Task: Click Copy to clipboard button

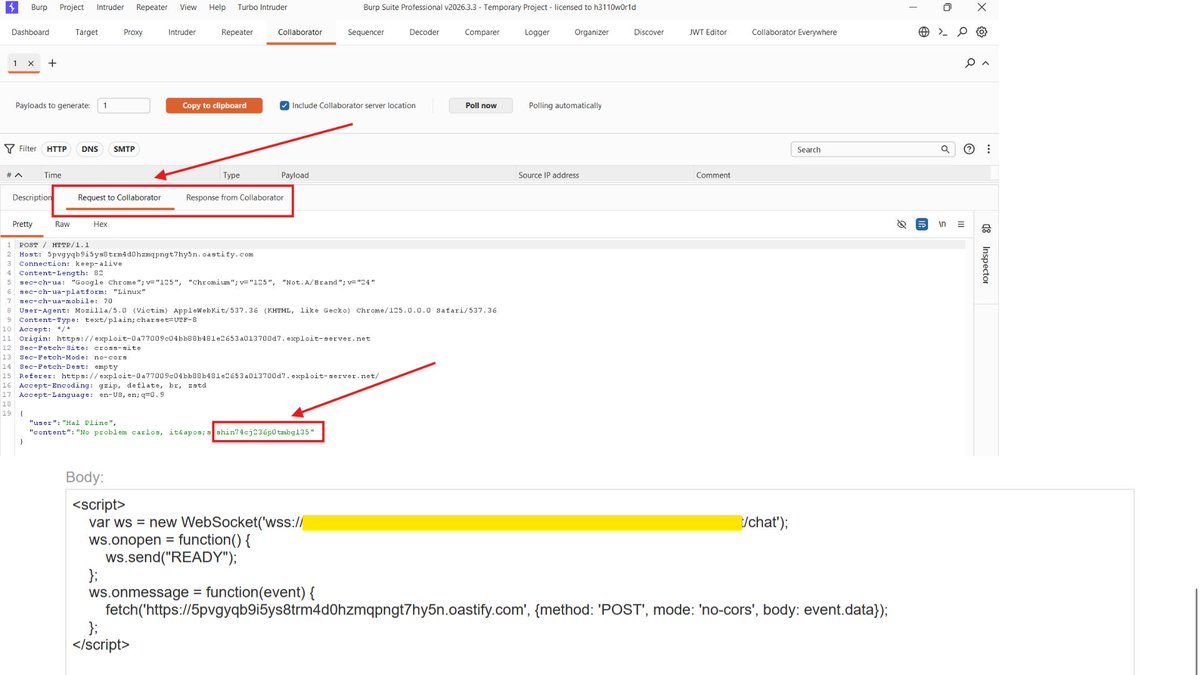Action: click(214, 105)
